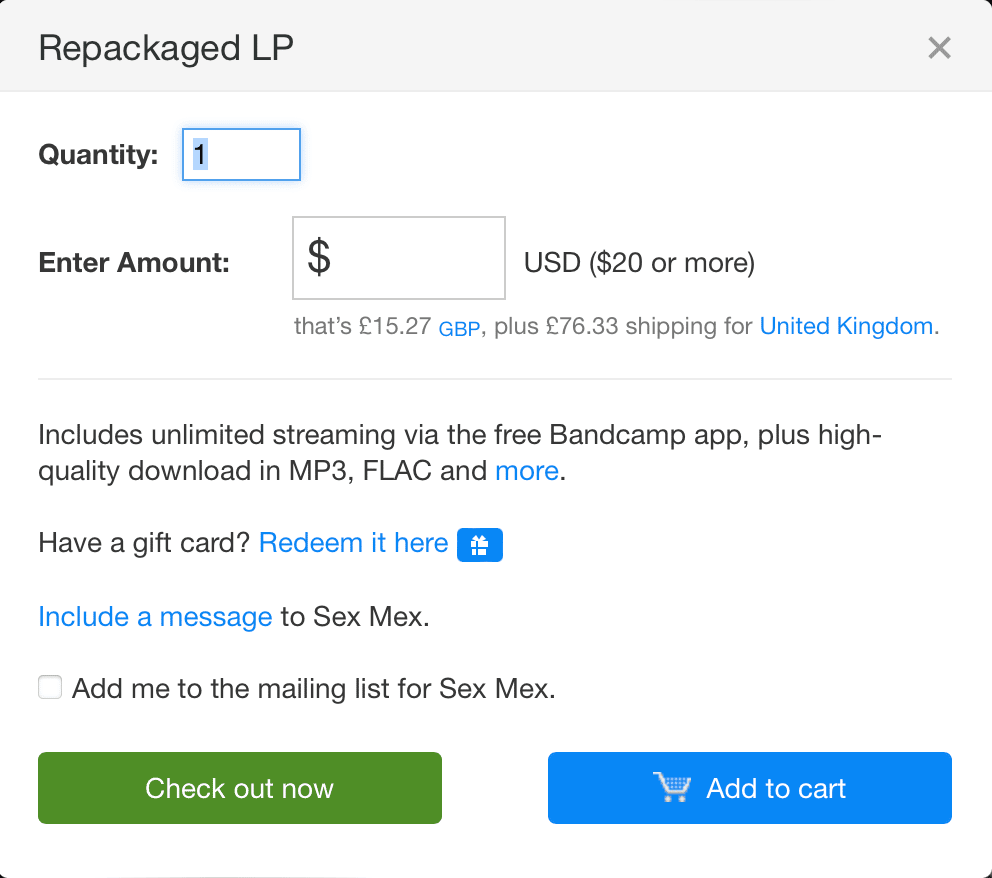
Task: Click the 'Enter Amount:' label
Action: (x=134, y=263)
